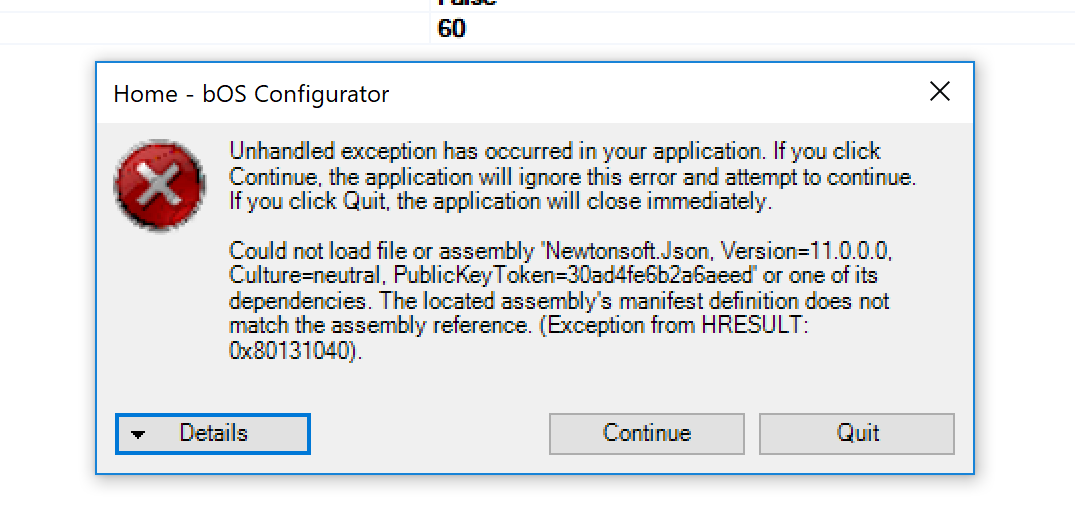Click the HRESULT code 0x80131040

292,351
